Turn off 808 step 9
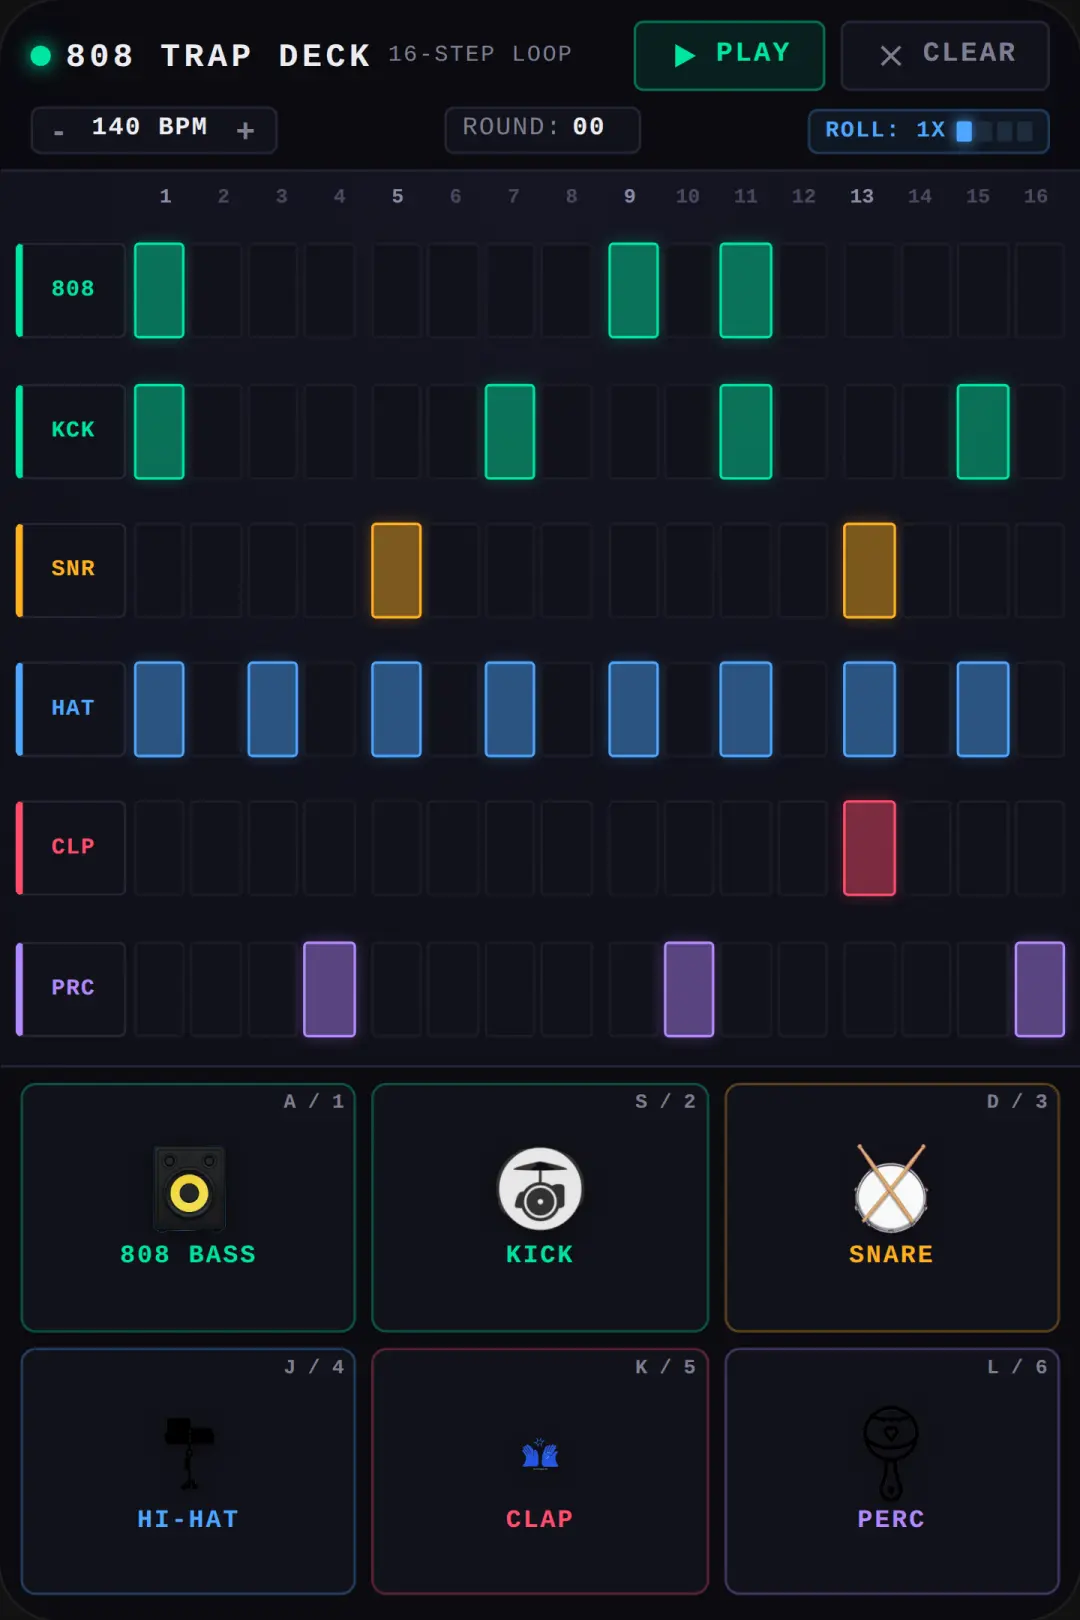 tap(634, 290)
